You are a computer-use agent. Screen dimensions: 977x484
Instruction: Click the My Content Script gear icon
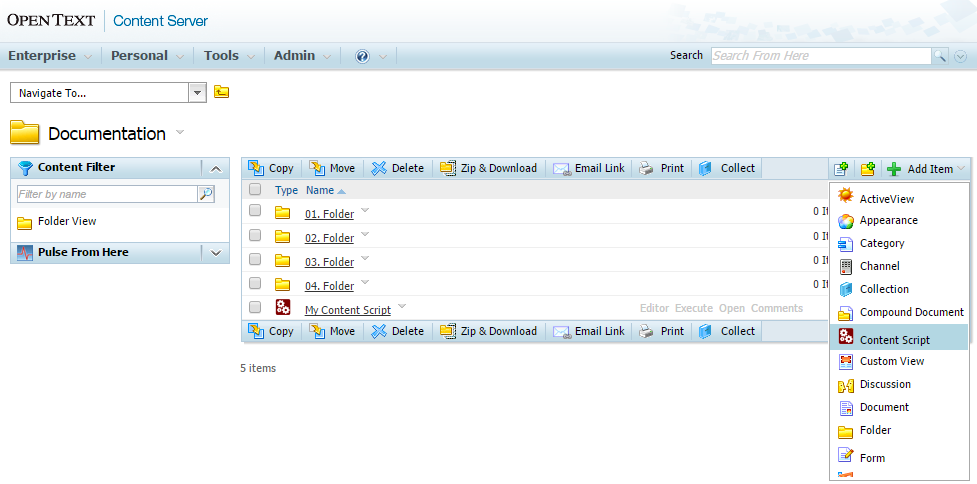[x=283, y=307]
